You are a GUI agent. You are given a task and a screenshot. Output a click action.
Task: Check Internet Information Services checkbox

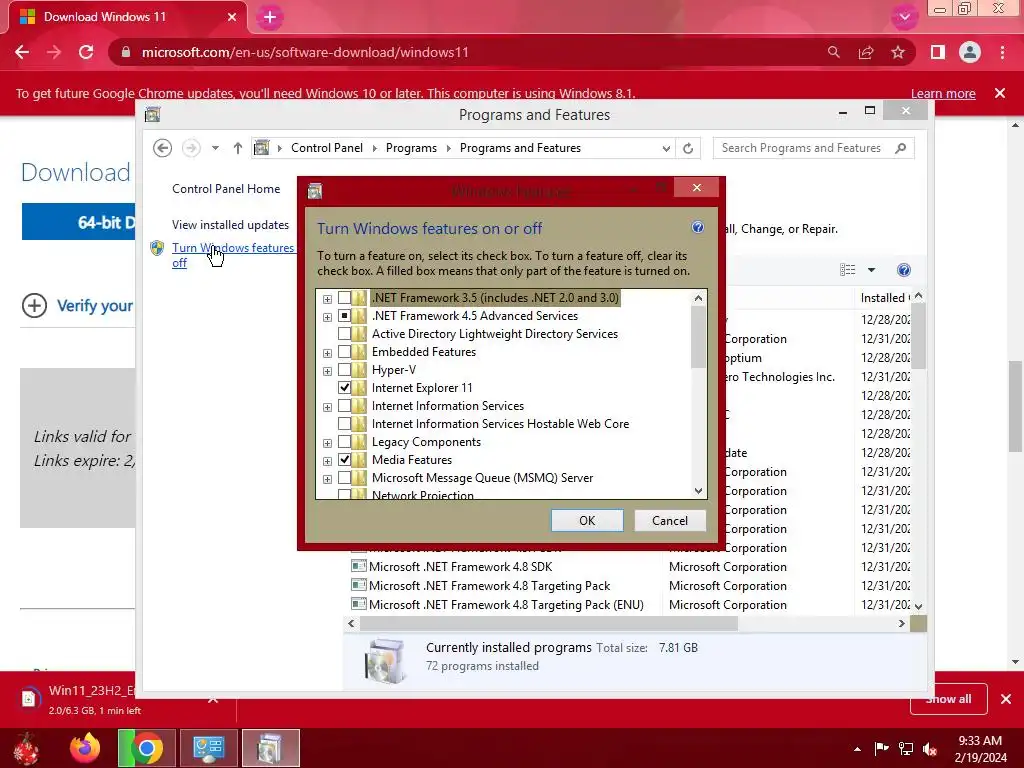344,406
